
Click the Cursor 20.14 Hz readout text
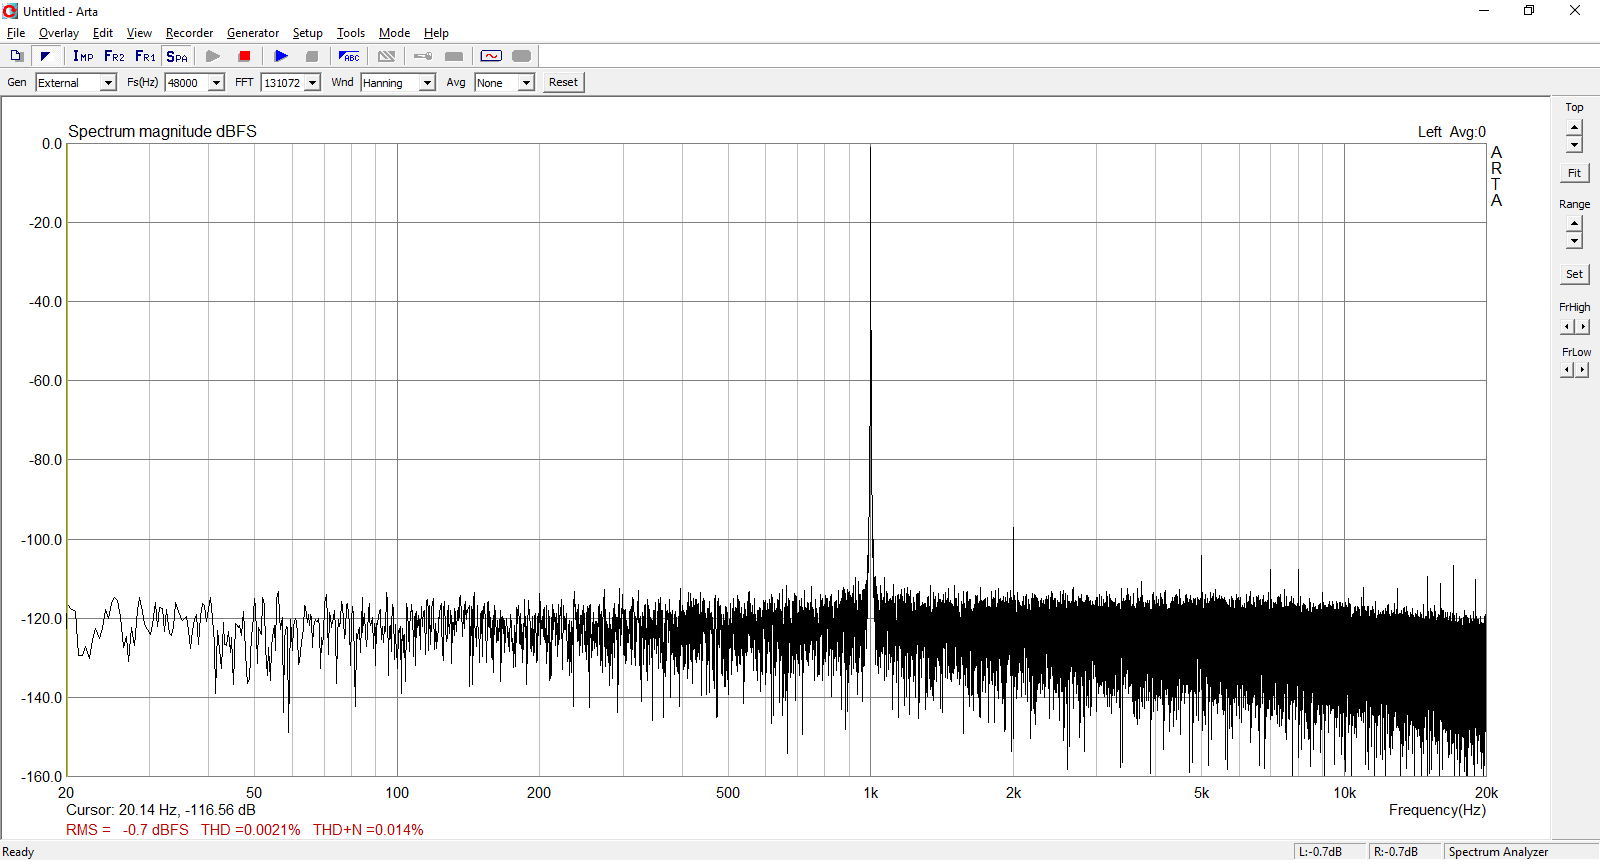(160, 810)
